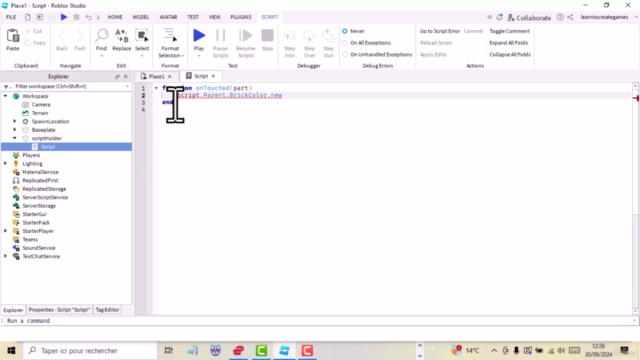The height and width of the screenshot is (360, 640).
Task: Select ServerScriptService in Explorer
Action: click(x=45, y=197)
